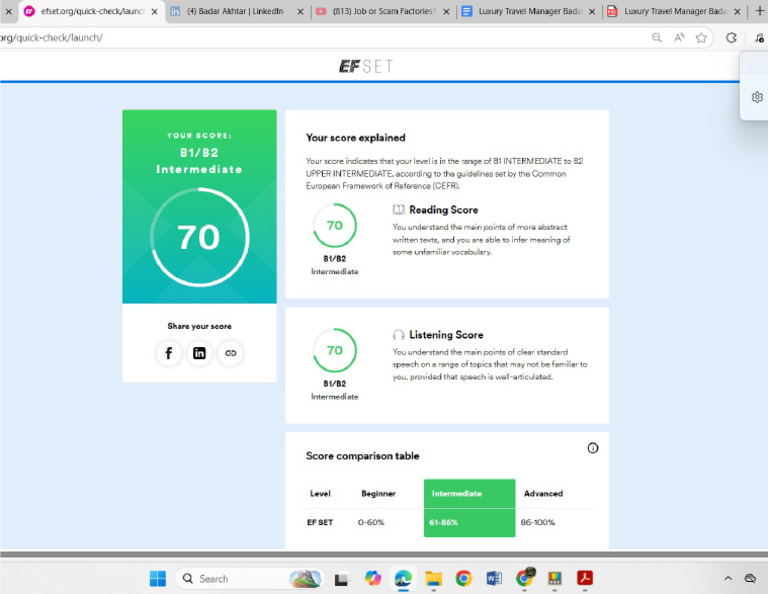Open File Explorer from taskbar
The height and width of the screenshot is (594, 768).
(x=433, y=578)
